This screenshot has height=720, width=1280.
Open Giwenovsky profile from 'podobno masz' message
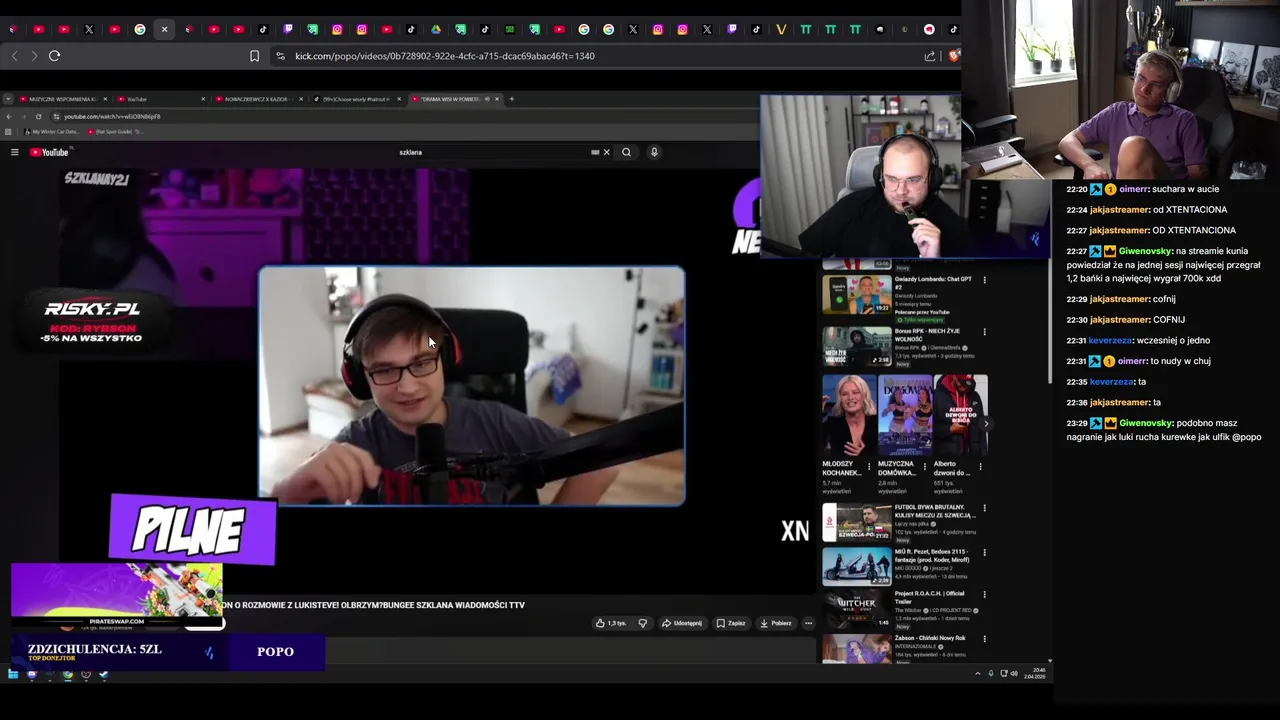pos(1146,423)
